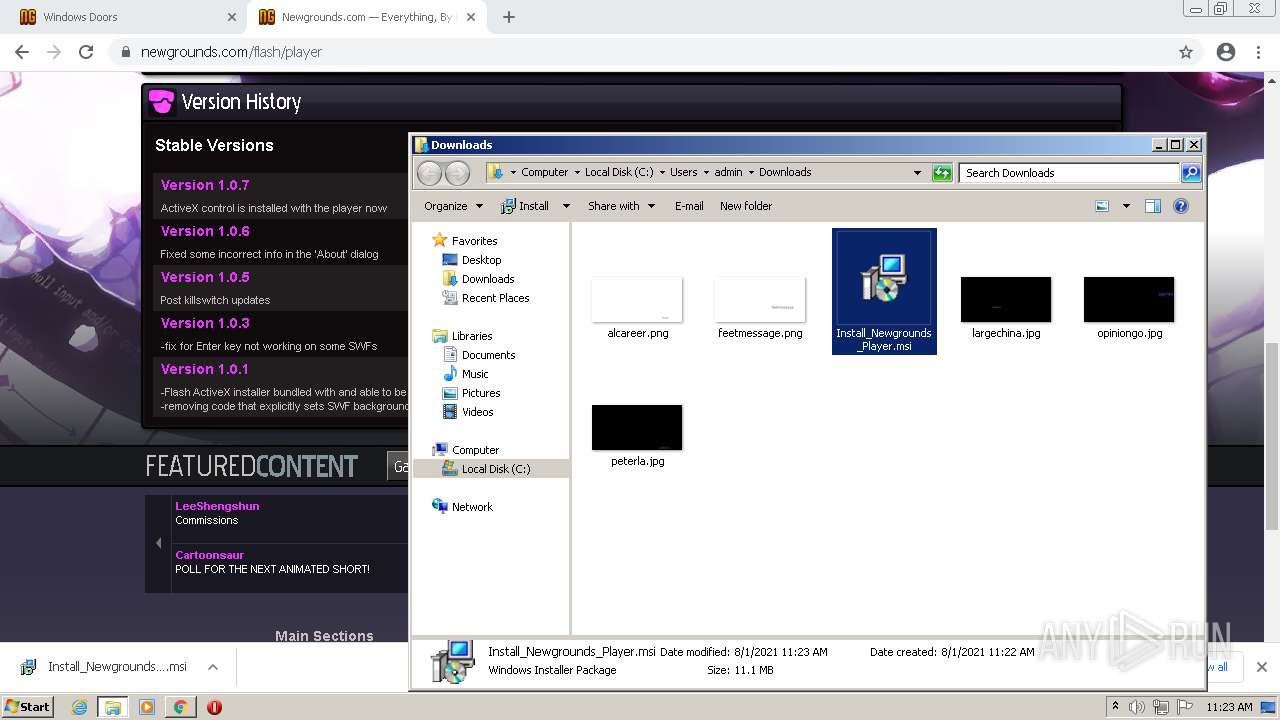Create a New folder
Image resolution: width=1280 pixels, height=720 pixels.
[x=746, y=206]
